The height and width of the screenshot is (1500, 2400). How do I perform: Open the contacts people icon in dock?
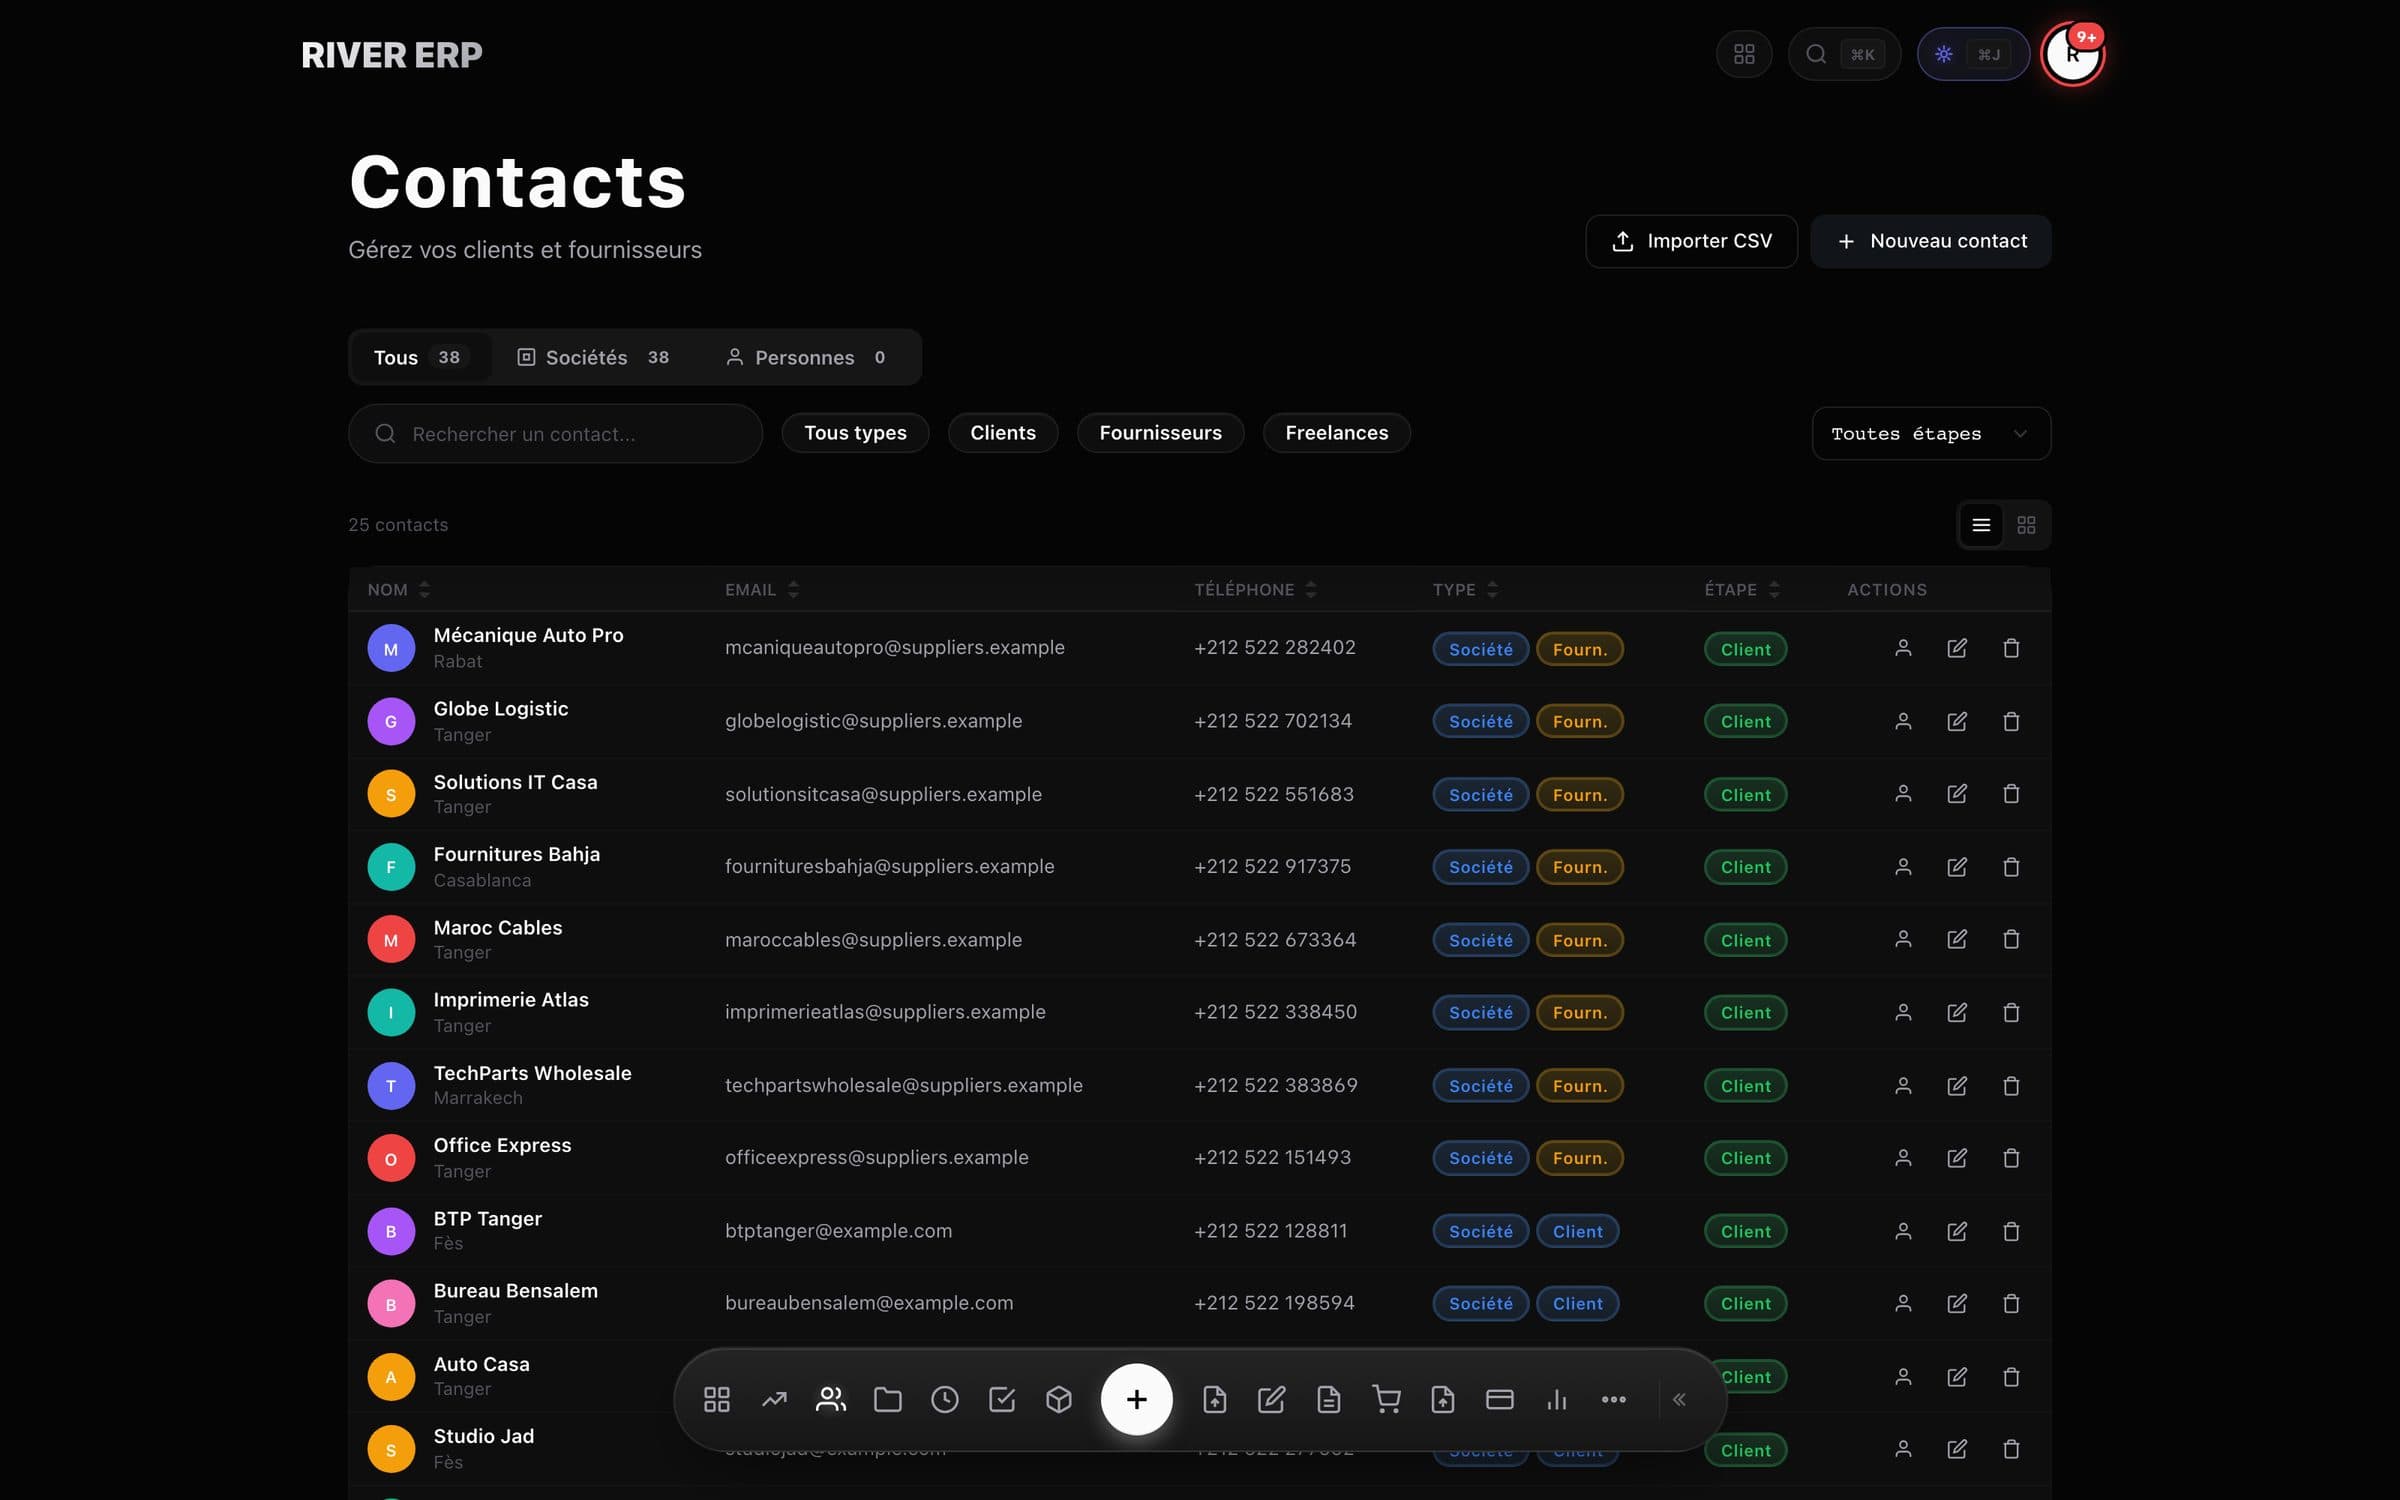(831, 1399)
